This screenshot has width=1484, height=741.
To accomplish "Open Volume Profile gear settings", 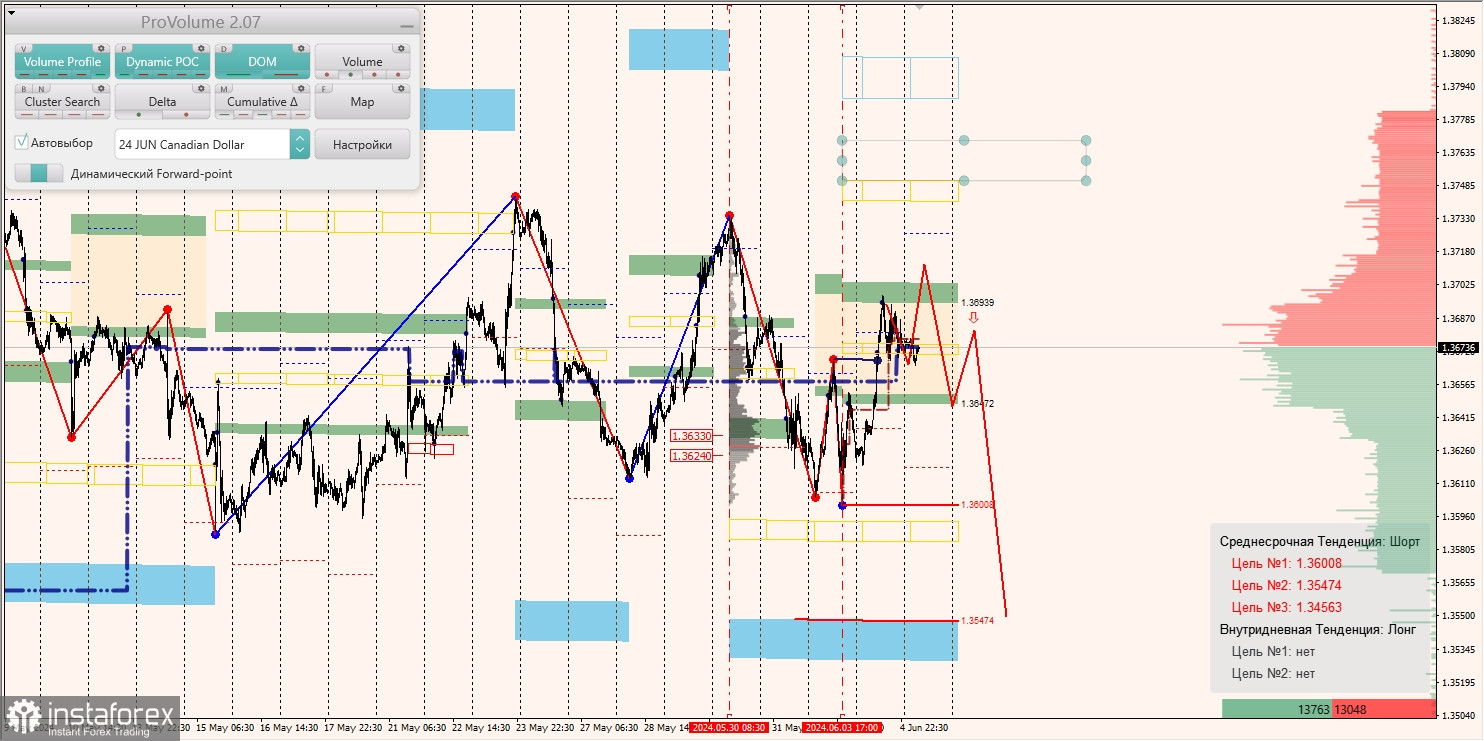I will 101,48.
